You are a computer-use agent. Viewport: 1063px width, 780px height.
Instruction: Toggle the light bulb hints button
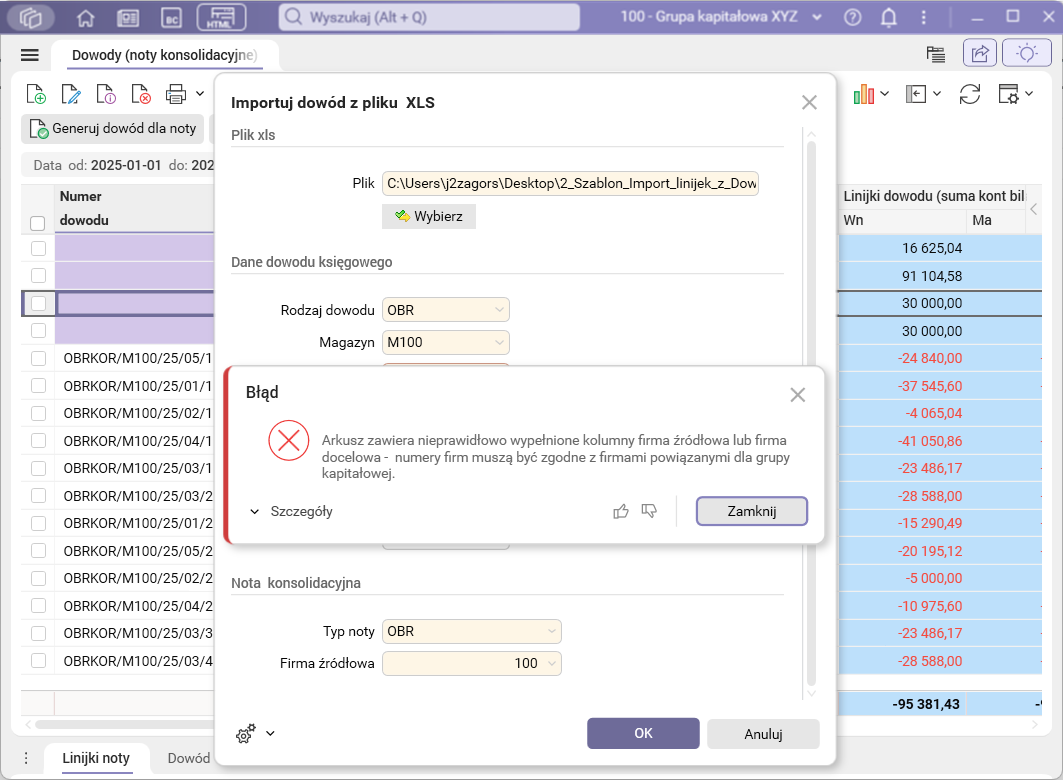(x=1027, y=54)
